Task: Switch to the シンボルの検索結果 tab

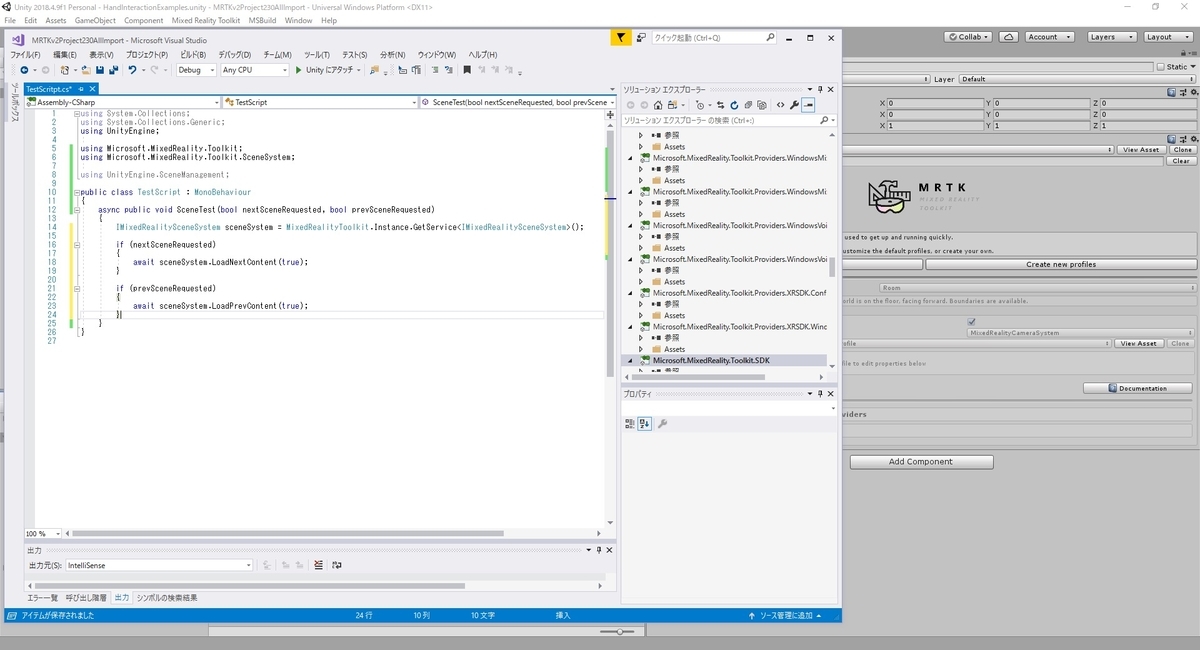Action: point(167,597)
